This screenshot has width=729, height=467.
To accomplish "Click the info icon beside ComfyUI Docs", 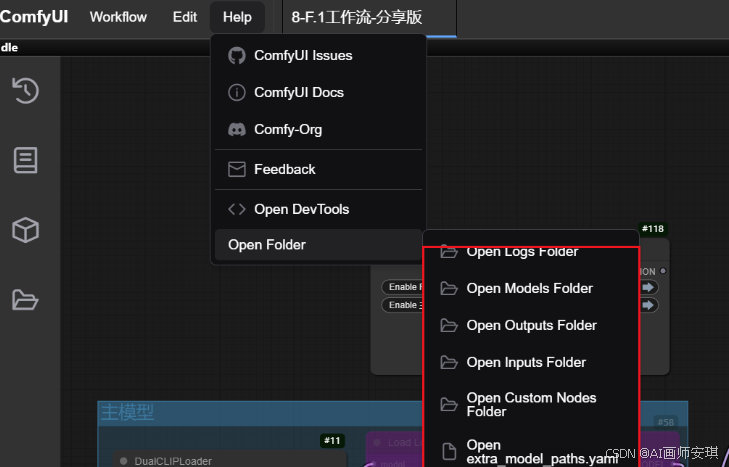I will 237,93.
